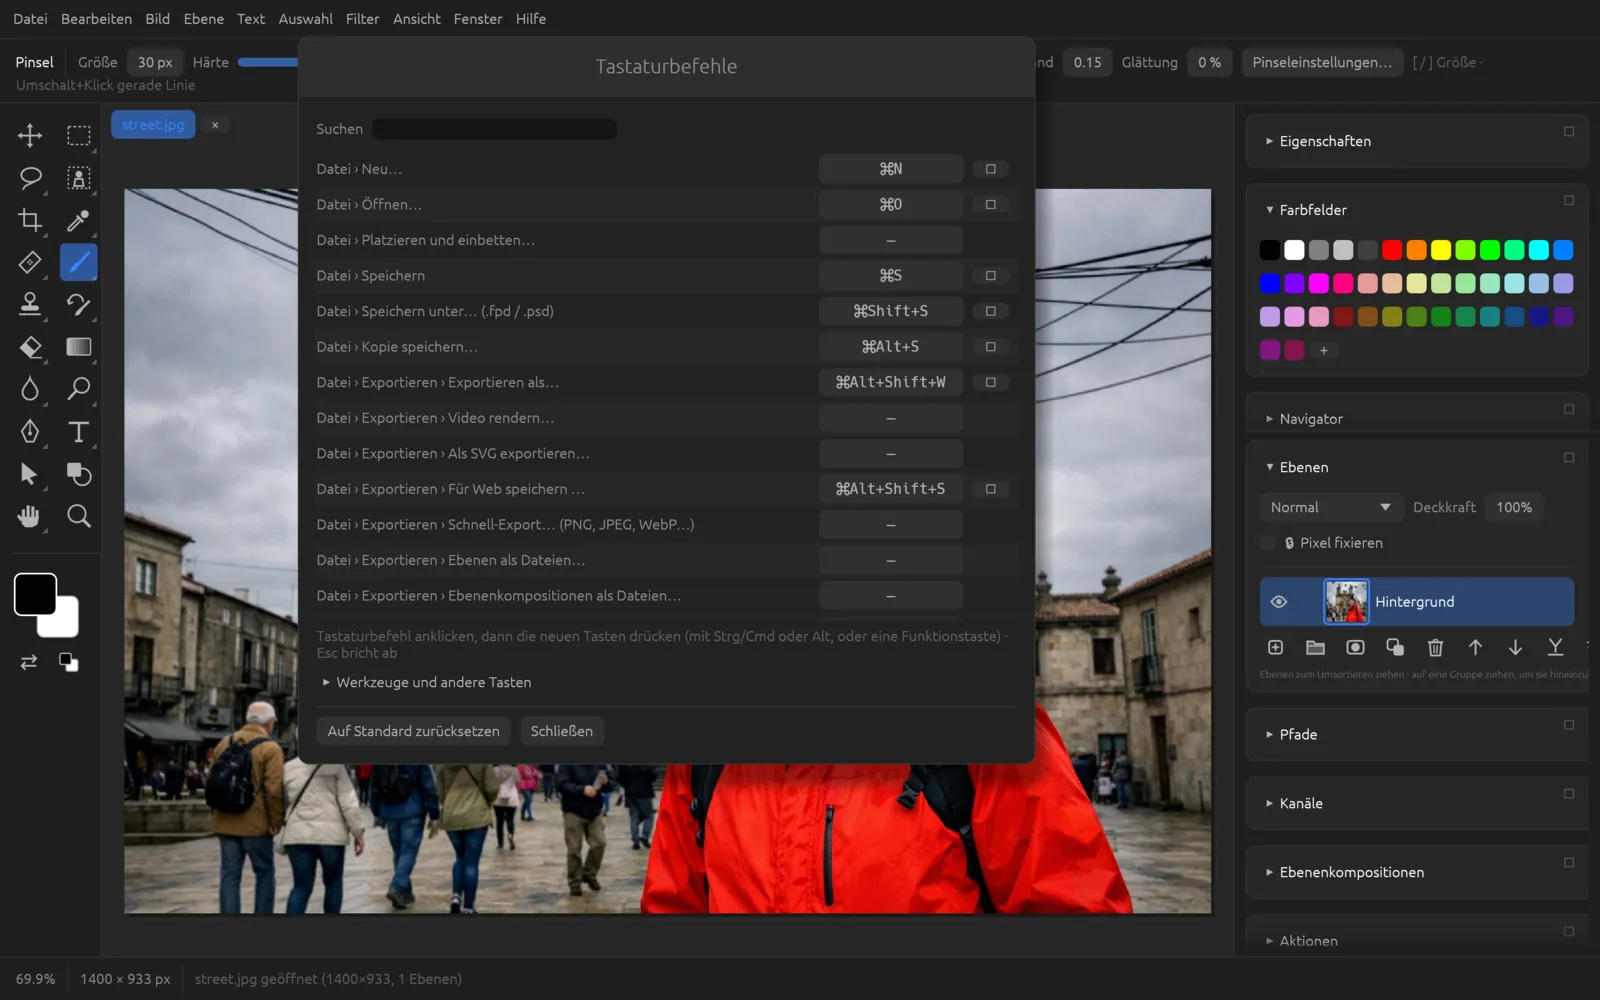Viewport: 1600px width, 1000px height.
Task: Pick the red color swatch in Farbfelder
Action: (1392, 250)
